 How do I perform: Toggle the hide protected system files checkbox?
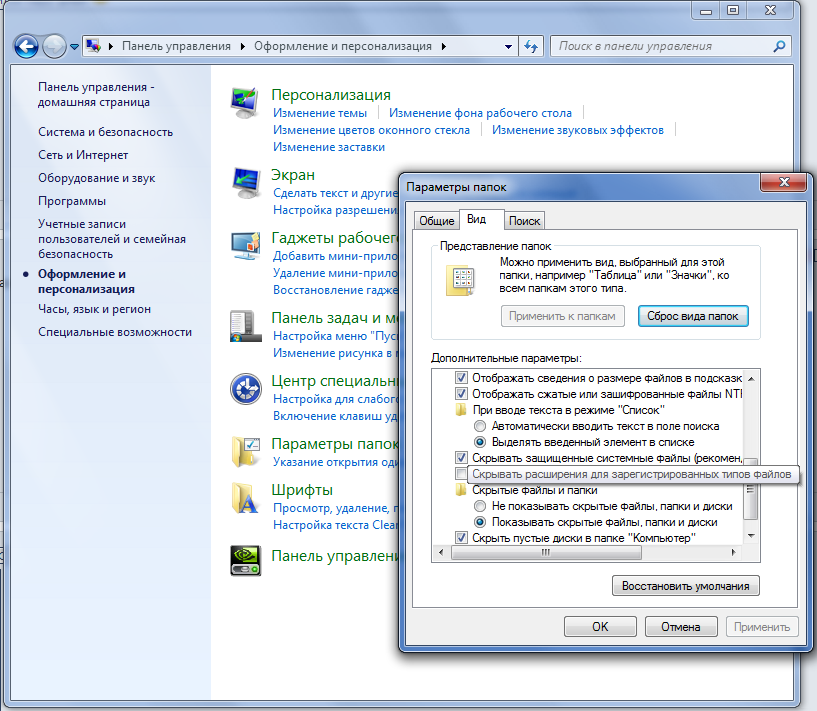tap(461, 457)
